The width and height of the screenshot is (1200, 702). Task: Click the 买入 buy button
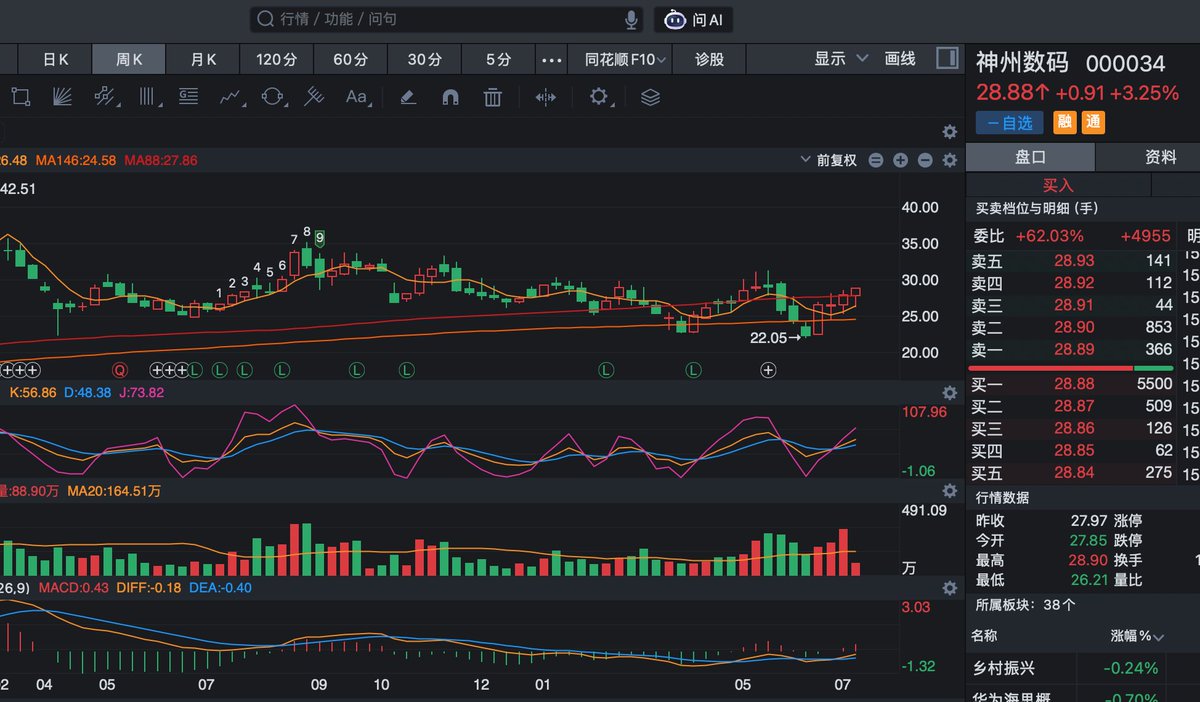point(1058,185)
